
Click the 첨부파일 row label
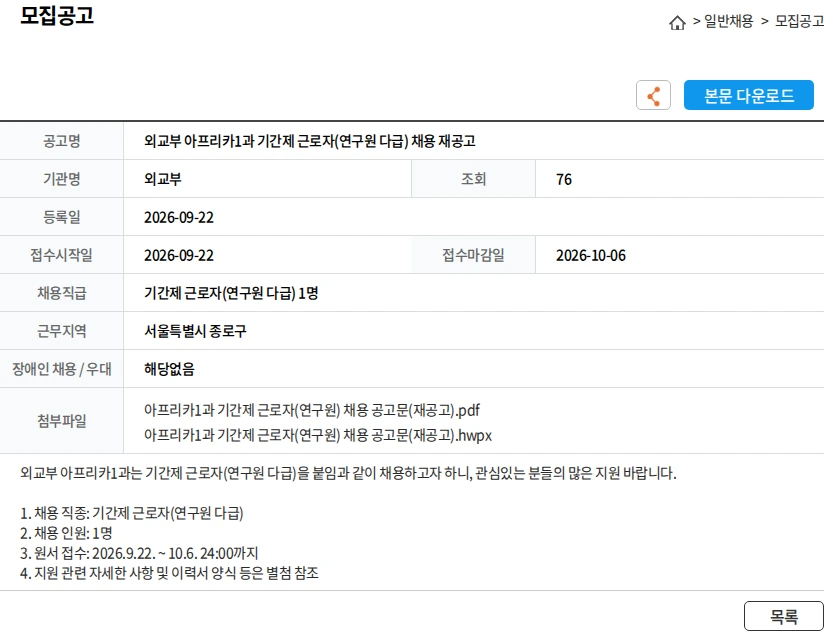click(61, 421)
